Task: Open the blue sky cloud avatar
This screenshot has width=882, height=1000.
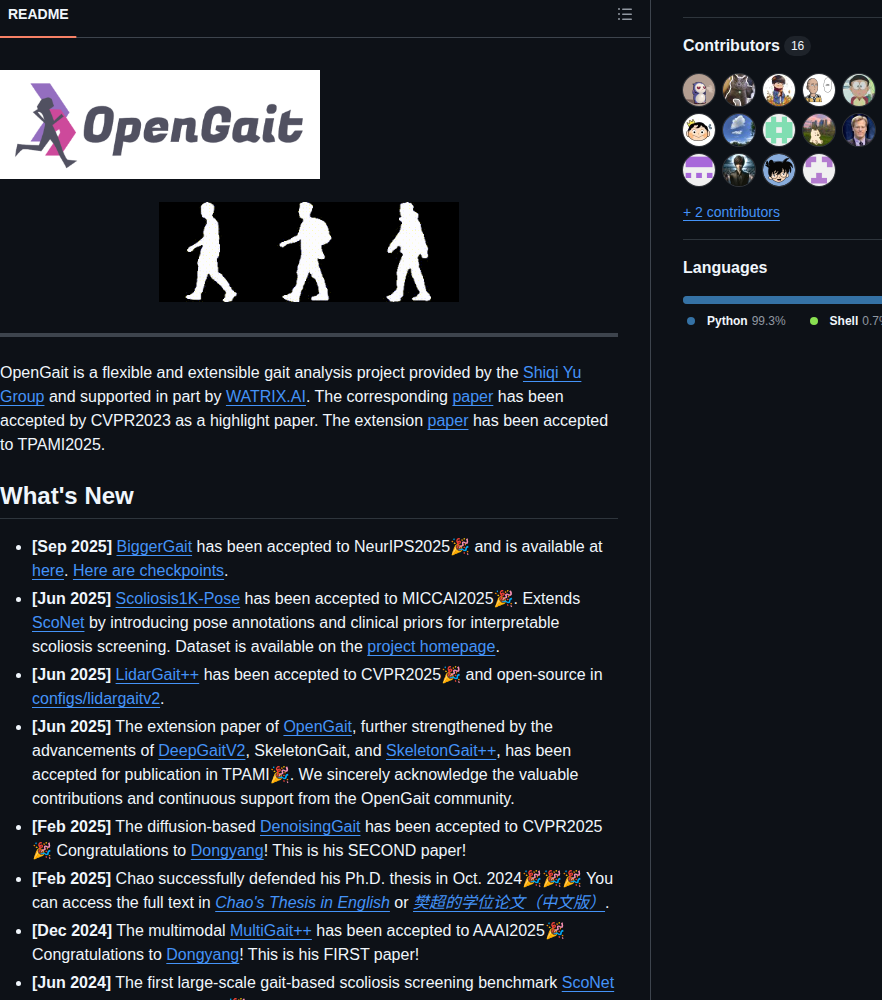Action: point(739,130)
